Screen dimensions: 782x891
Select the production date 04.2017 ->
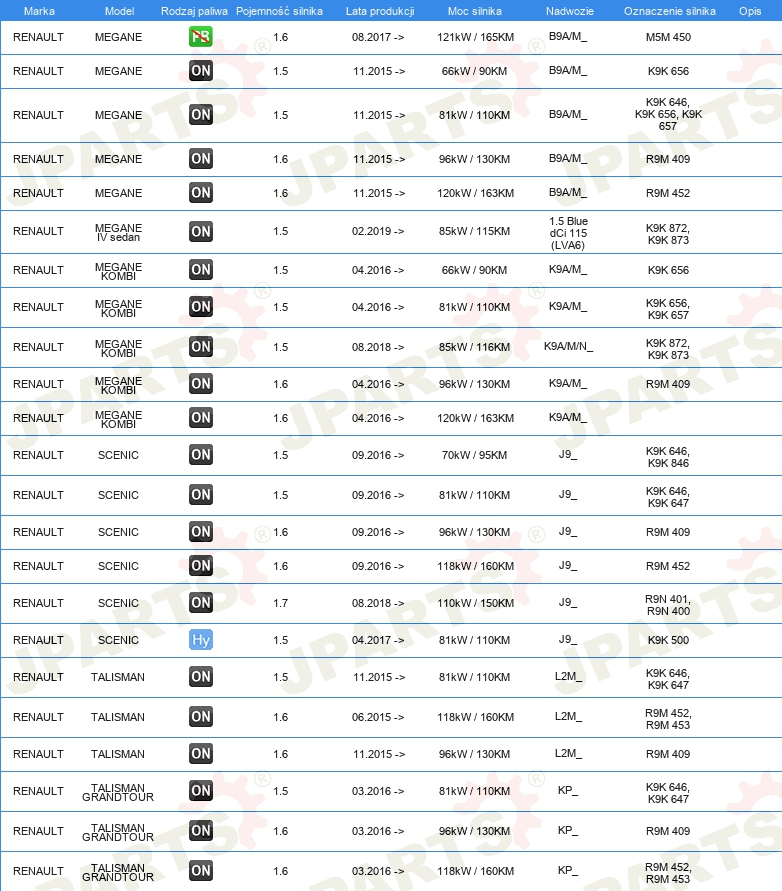point(378,640)
